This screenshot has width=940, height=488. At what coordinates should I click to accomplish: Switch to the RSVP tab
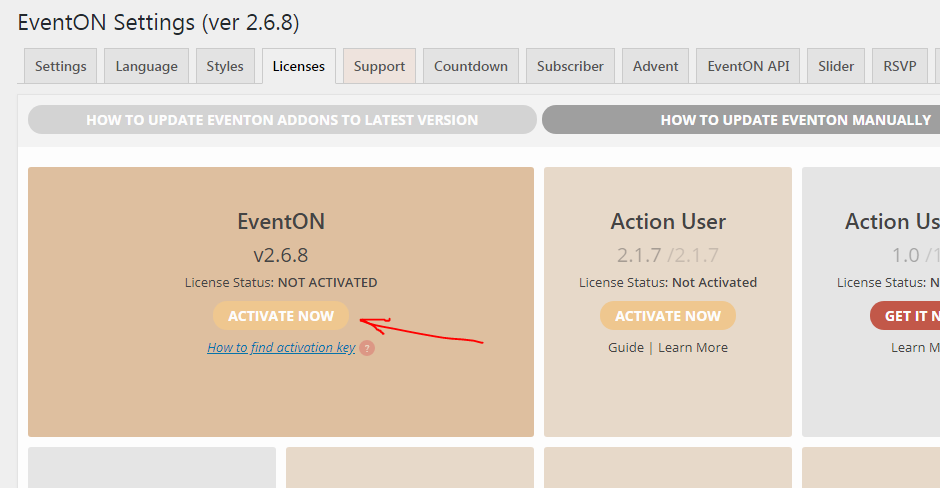click(x=899, y=66)
